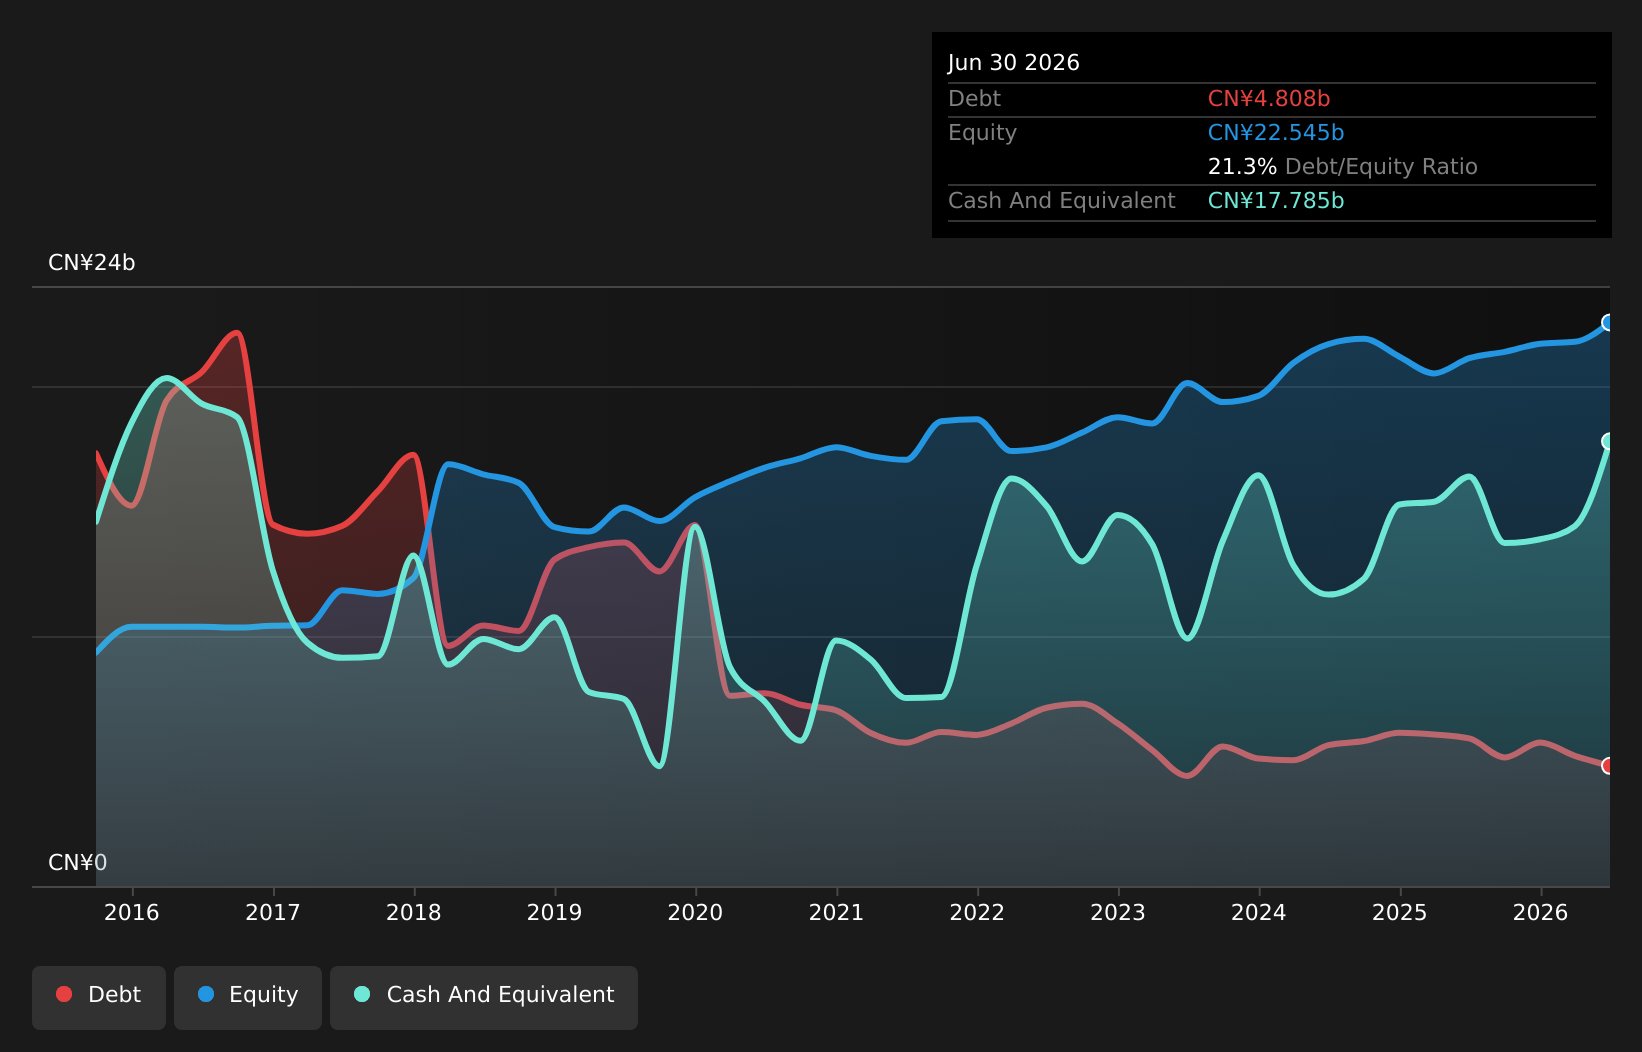Click the CN¥4.808b debt value
This screenshot has width=1642, height=1052.
[1269, 99]
